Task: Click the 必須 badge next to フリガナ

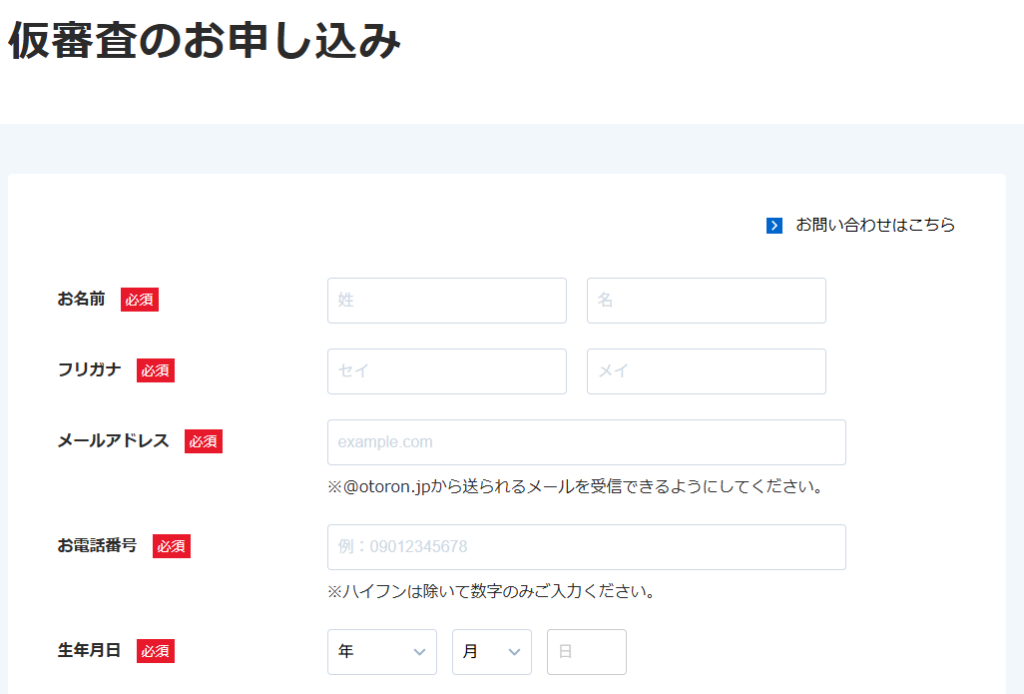Action: click(155, 370)
